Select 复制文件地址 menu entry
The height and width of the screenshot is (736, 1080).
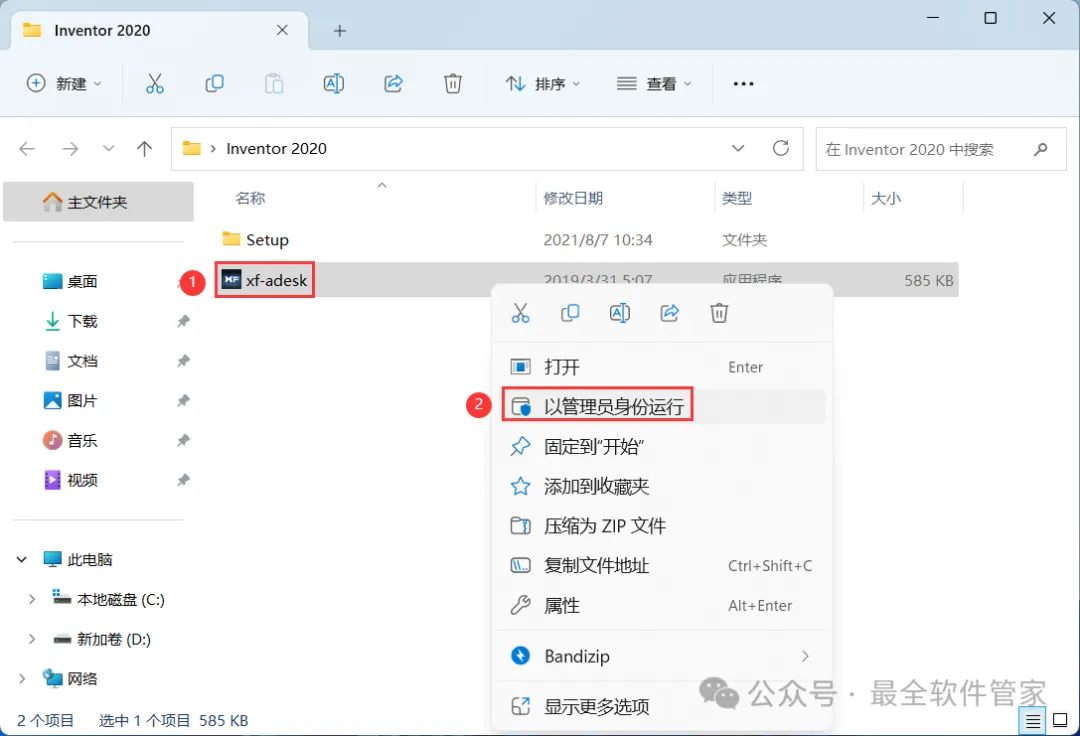tap(663, 566)
